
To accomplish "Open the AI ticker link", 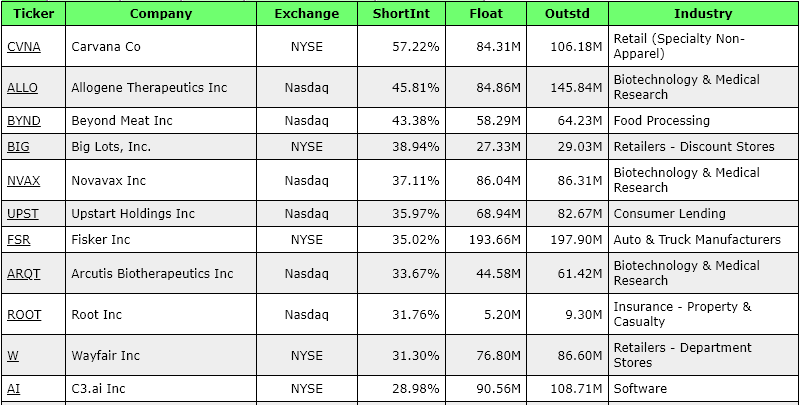I will click(x=14, y=388).
